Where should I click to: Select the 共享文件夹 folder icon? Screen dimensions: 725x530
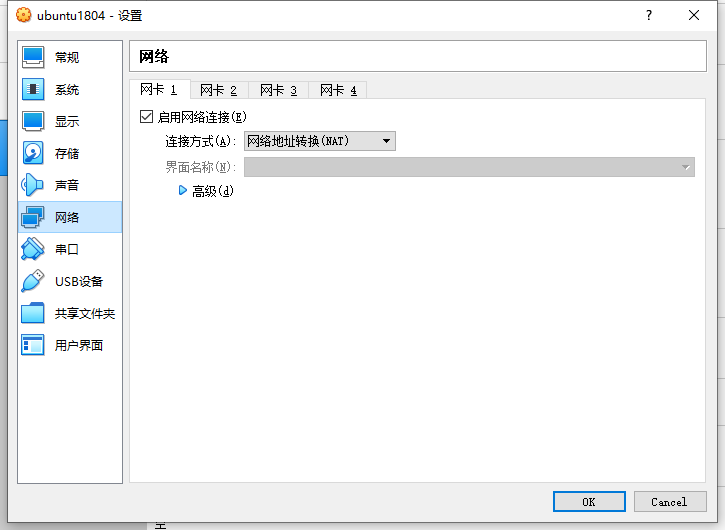33,313
